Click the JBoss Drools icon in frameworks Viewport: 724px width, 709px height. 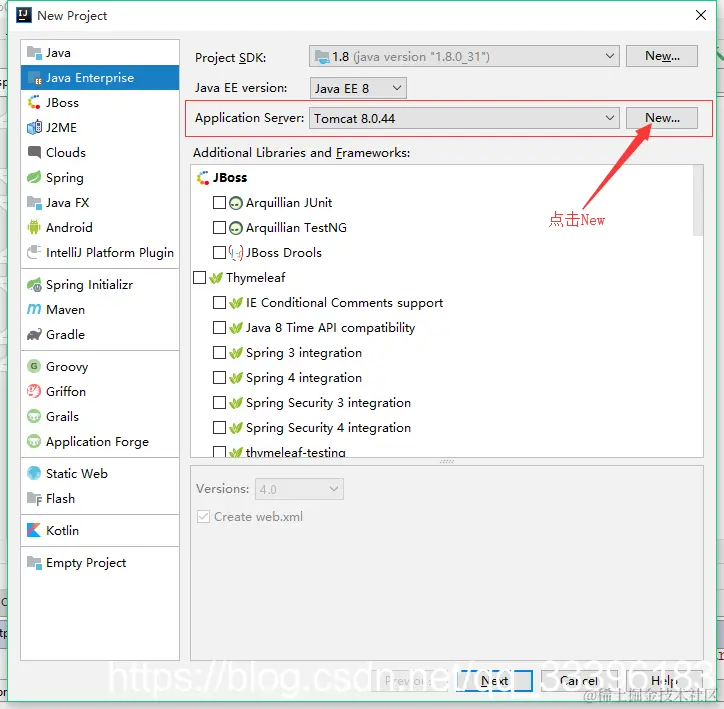(x=236, y=253)
